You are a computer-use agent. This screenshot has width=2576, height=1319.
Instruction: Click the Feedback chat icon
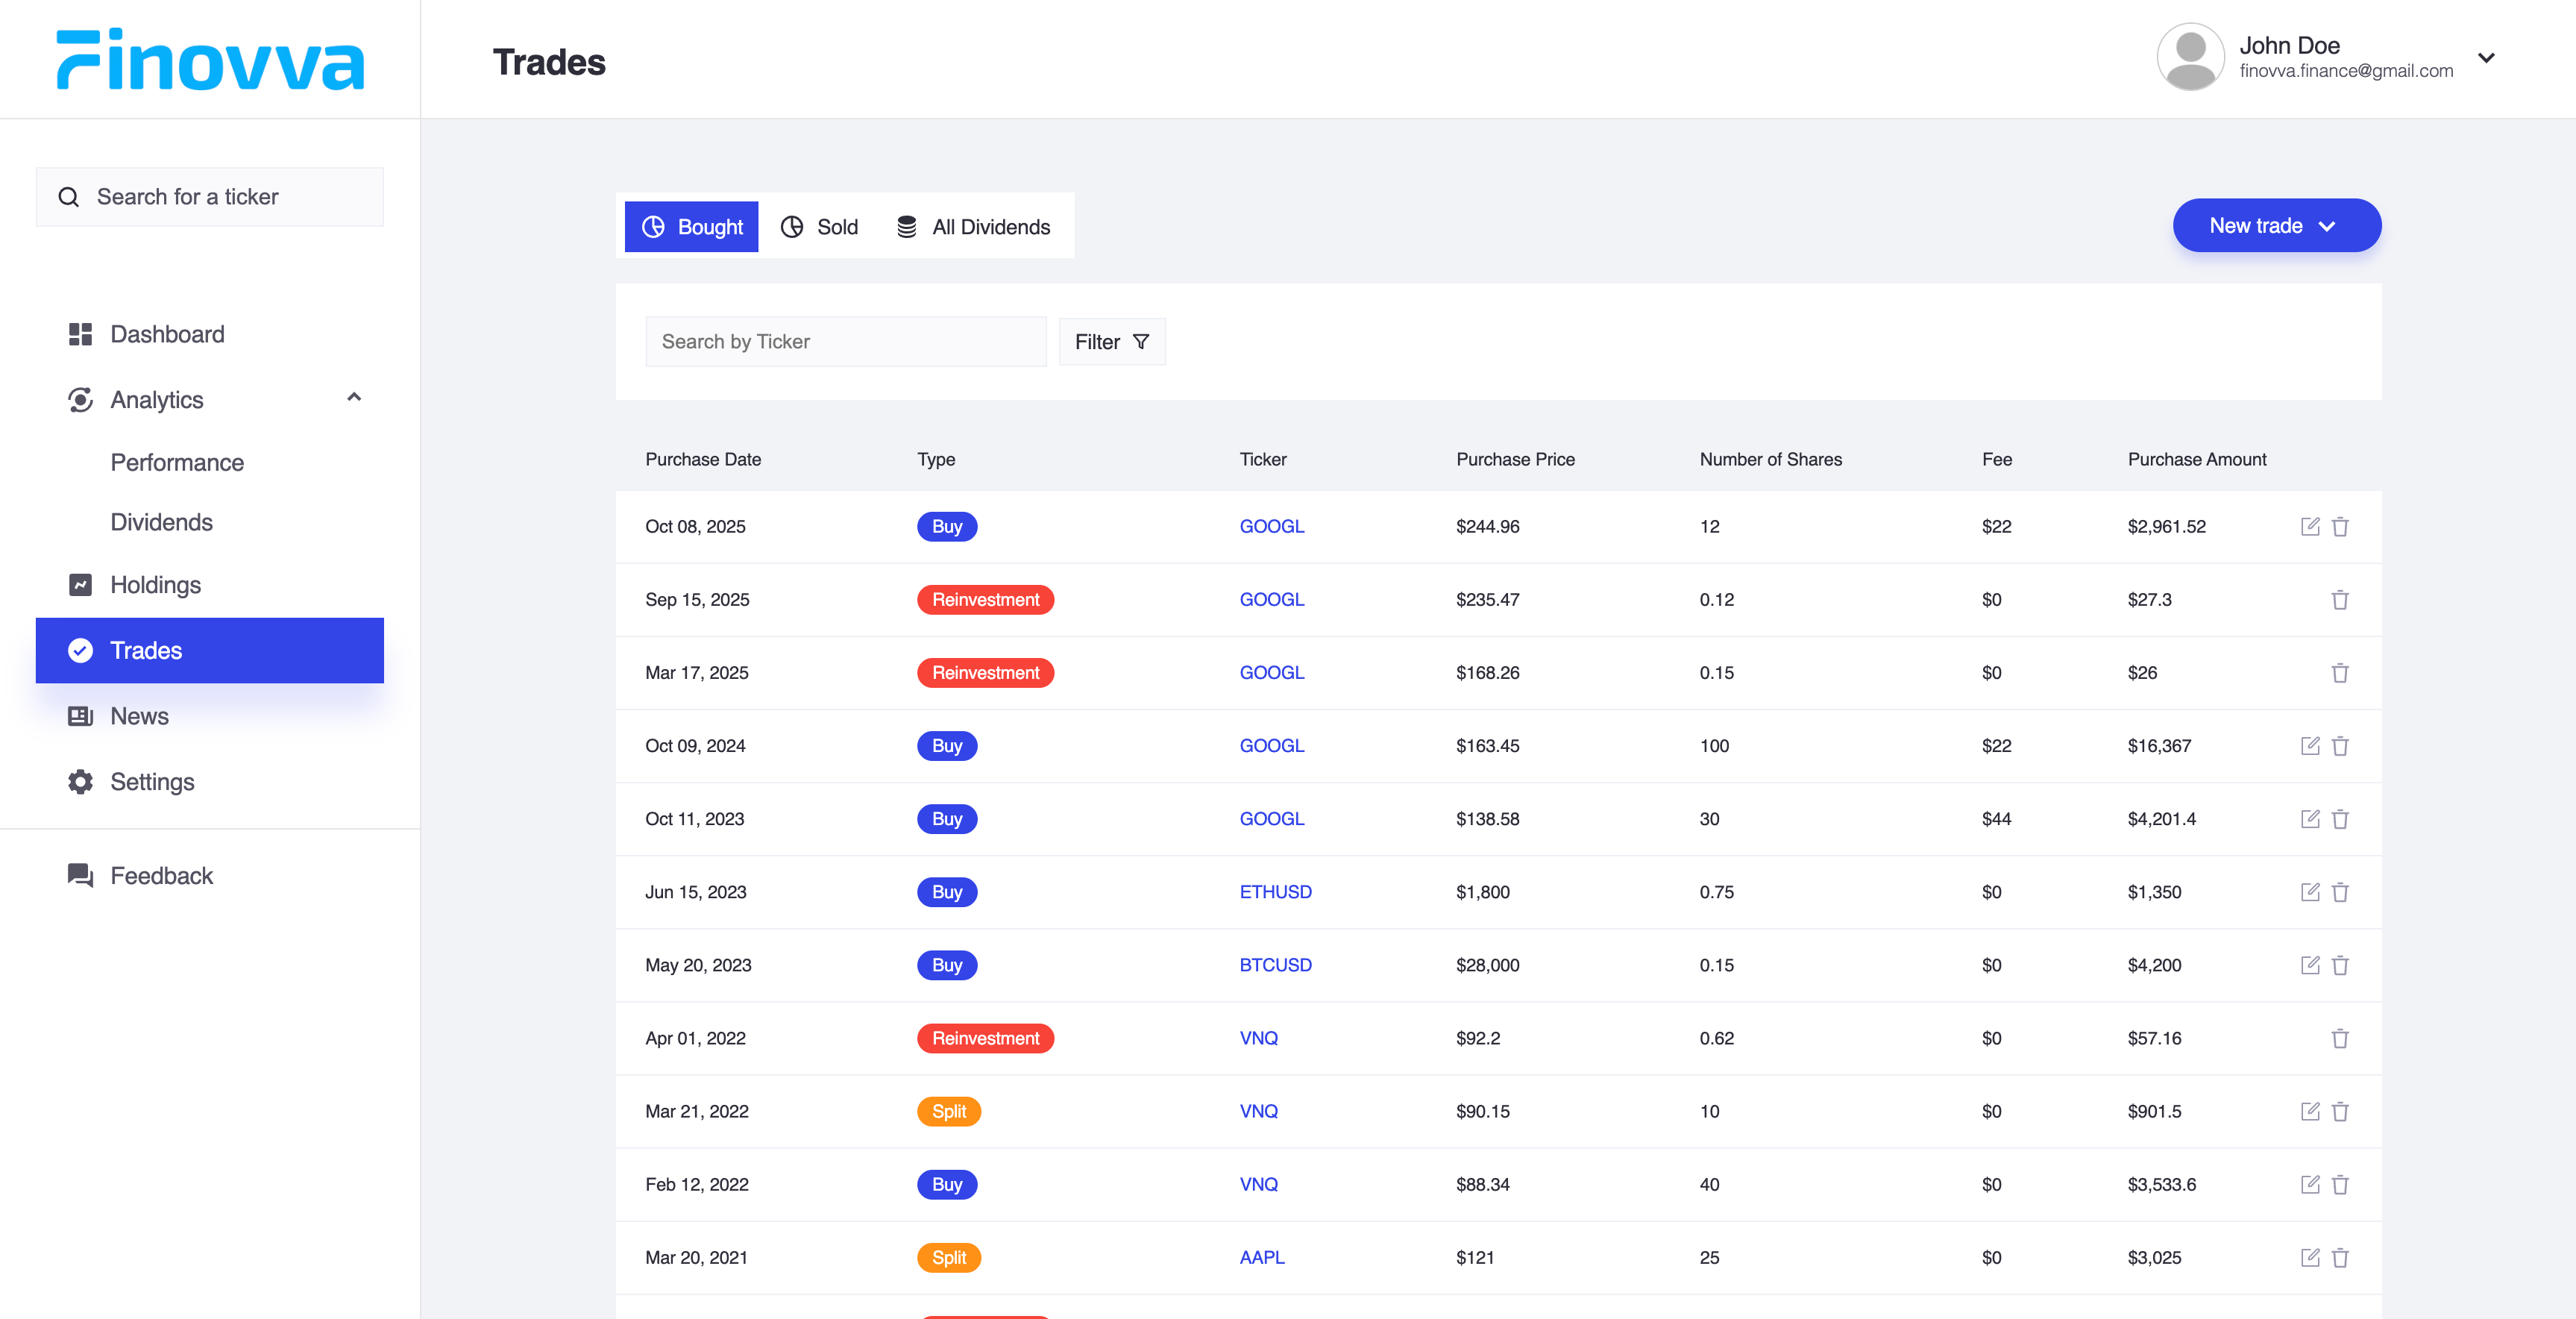(x=80, y=876)
